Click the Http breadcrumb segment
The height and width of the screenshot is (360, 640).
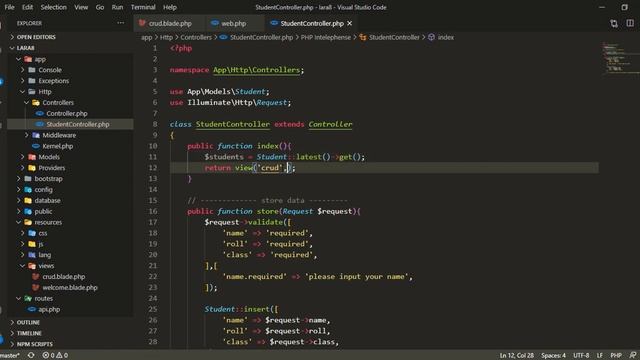coord(166,37)
